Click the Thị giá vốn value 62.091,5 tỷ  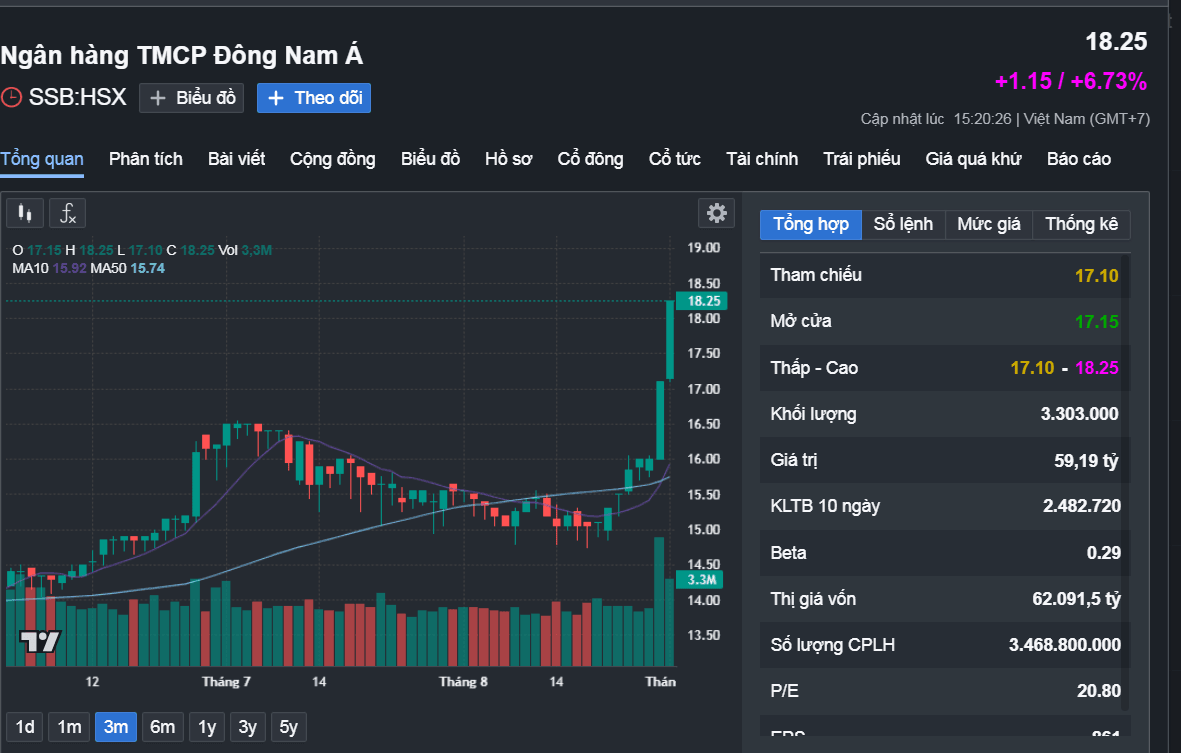(1076, 599)
